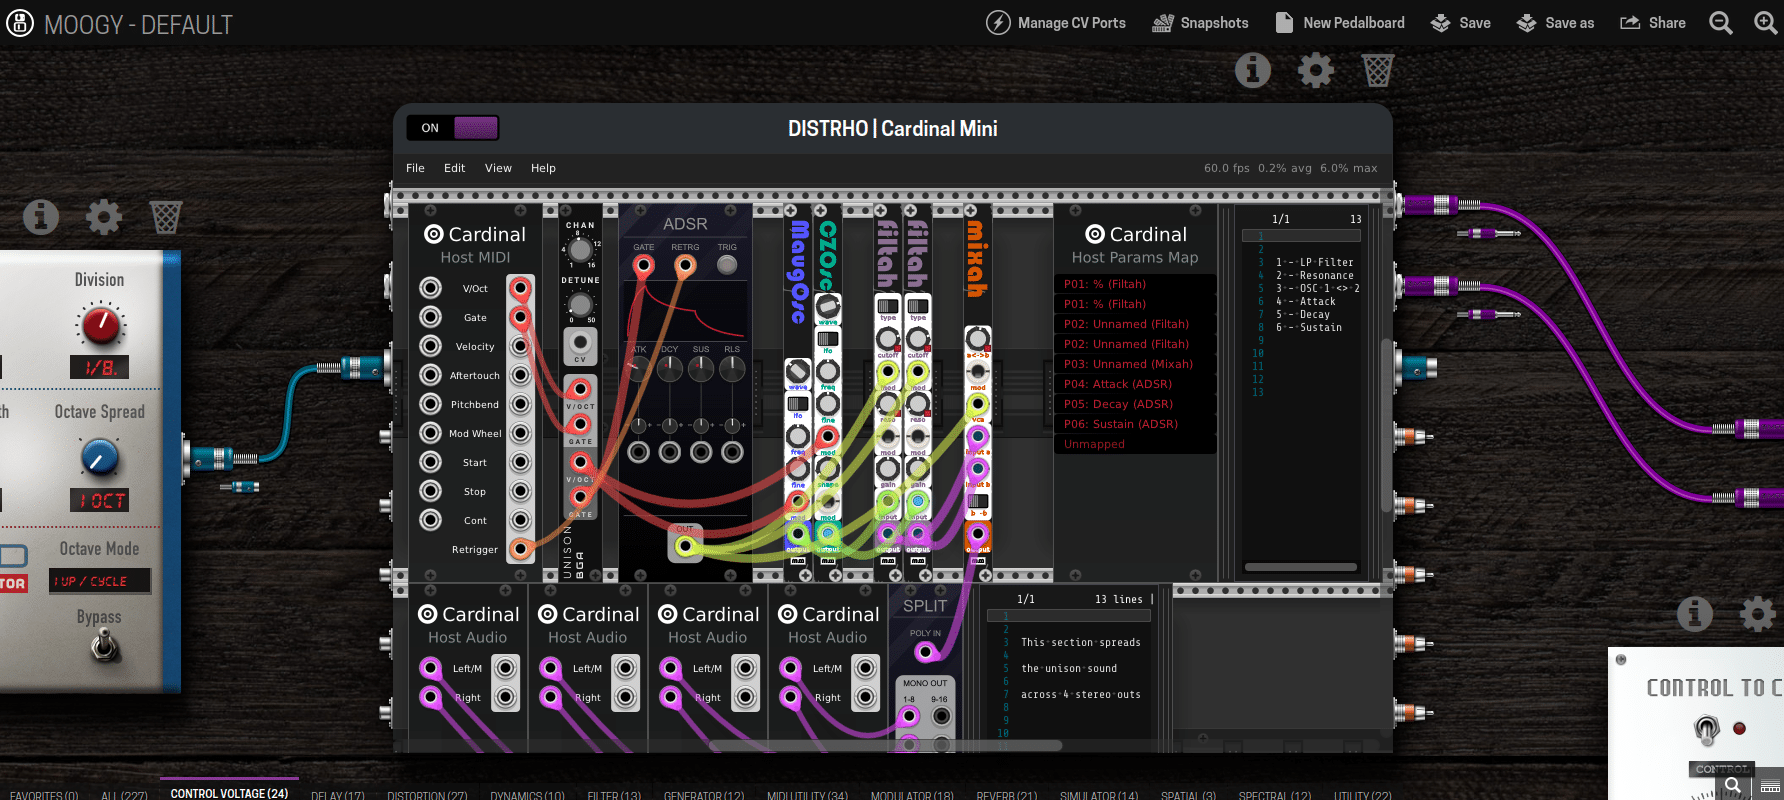Share the pedalboard
This screenshot has height=800, width=1784.
click(x=1653, y=23)
